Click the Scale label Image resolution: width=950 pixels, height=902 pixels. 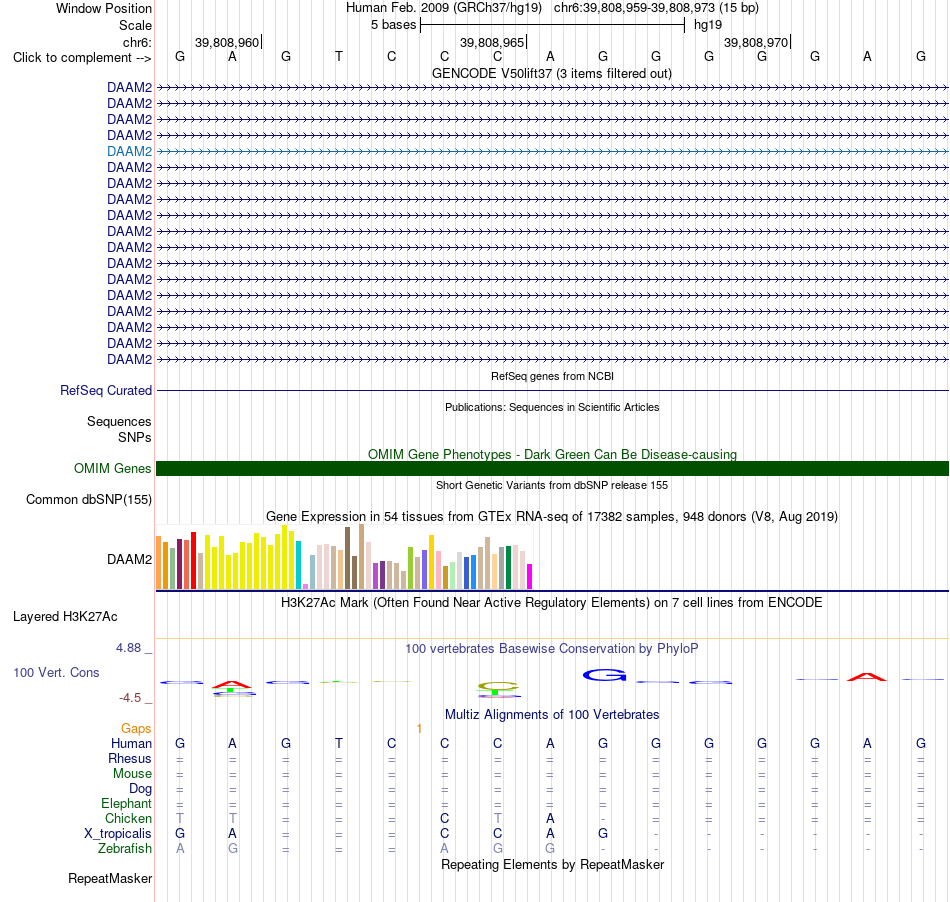pyautogui.click(x=135, y=25)
